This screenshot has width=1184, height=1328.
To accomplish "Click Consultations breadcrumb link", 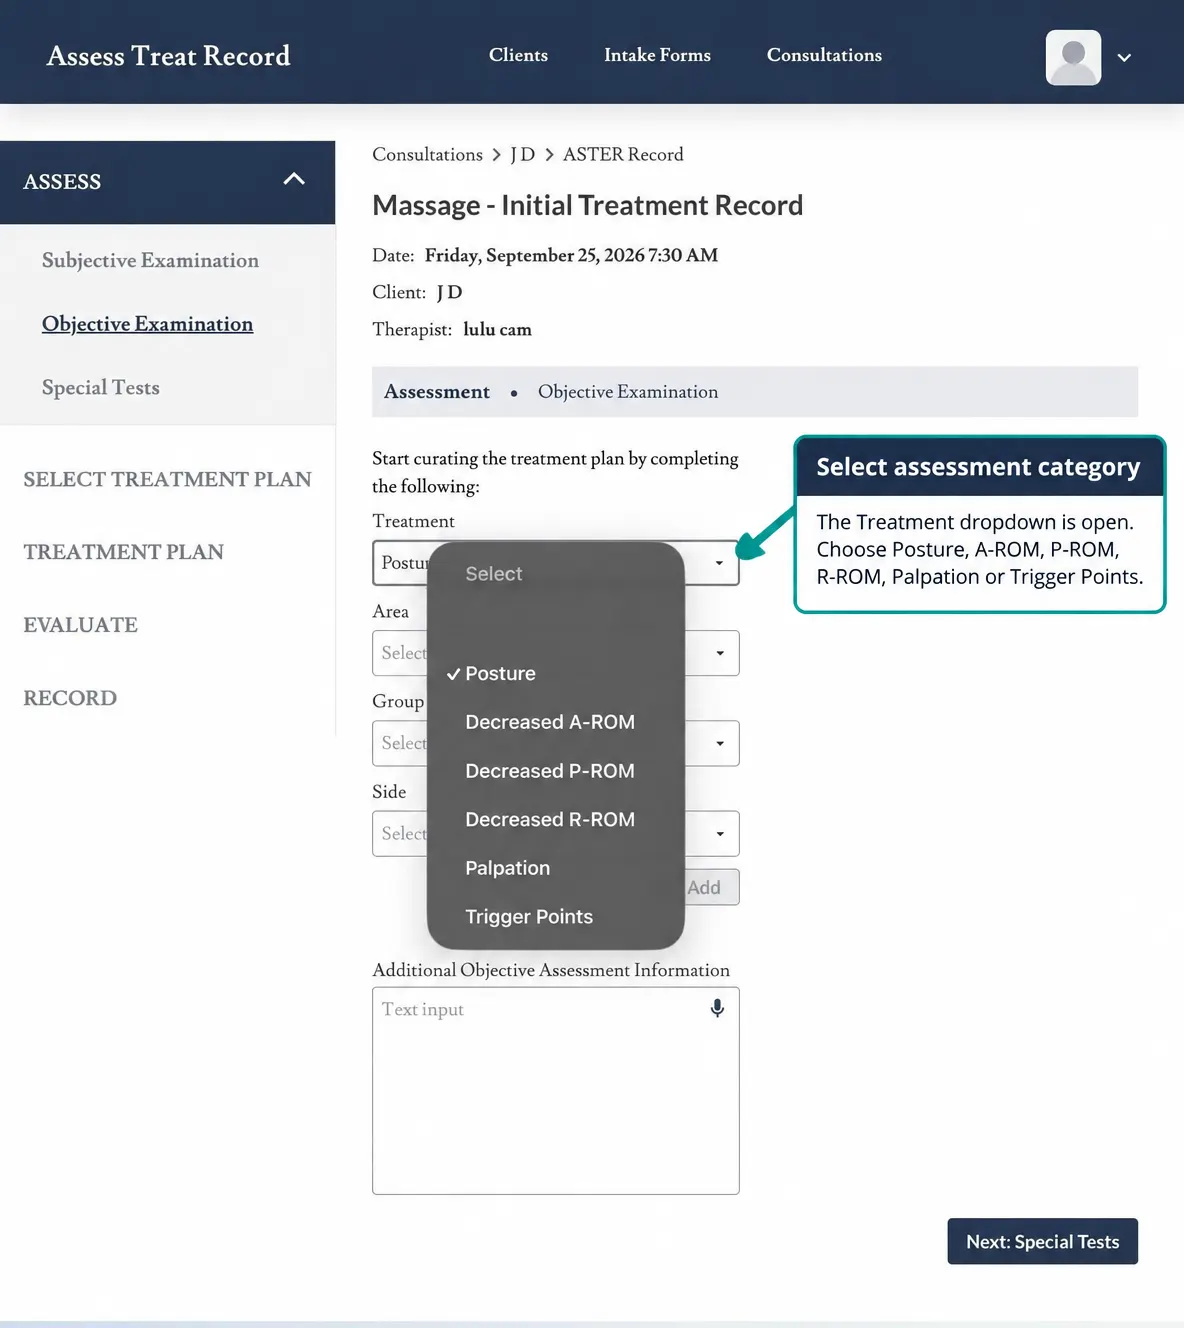I will (427, 154).
